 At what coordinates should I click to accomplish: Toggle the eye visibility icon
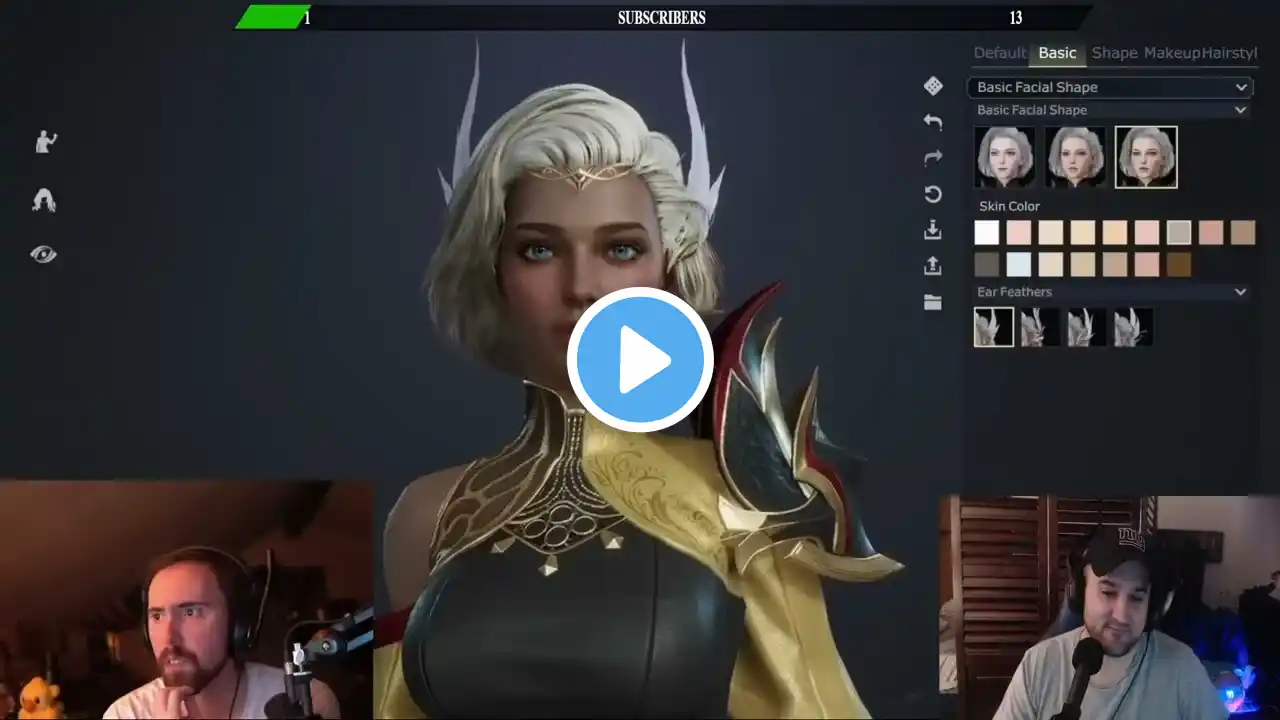(x=43, y=254)
